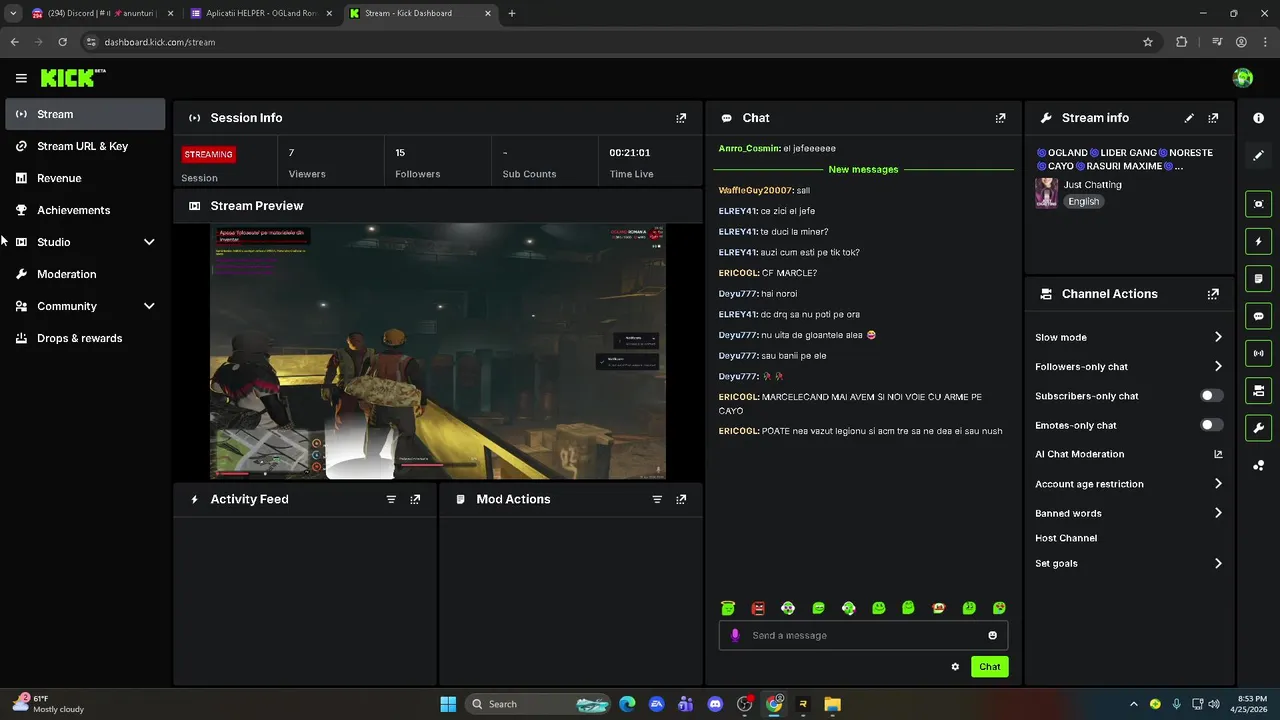The width and height of the screenshot is (1280, 720).
Task: Click the taskbar Search box
Action: [x=538, y=704]
